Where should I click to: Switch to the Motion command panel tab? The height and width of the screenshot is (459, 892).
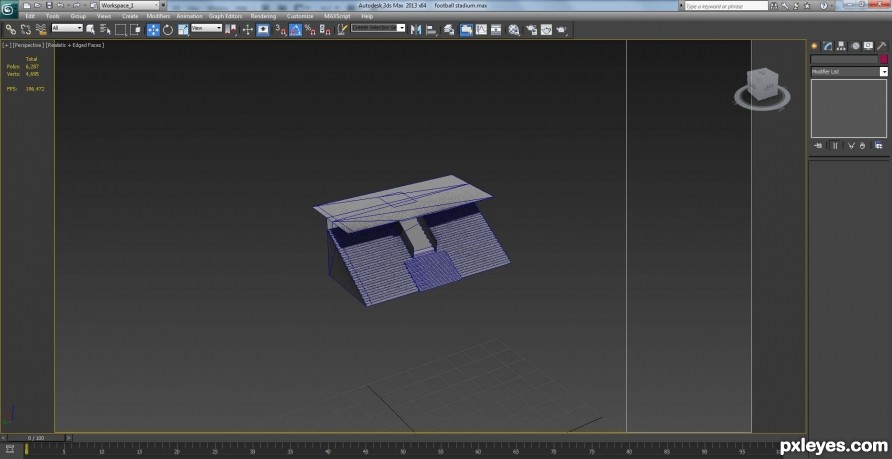(x=855, y=46)
